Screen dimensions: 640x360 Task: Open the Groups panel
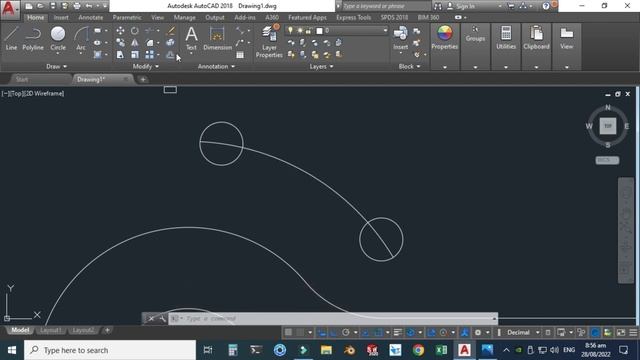coord(475,34)
